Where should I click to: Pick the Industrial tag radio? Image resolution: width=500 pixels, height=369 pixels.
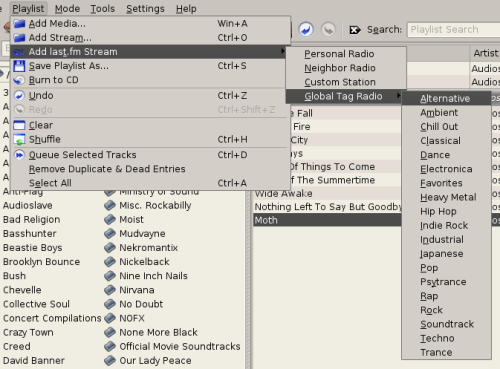(x=446, y=239)
